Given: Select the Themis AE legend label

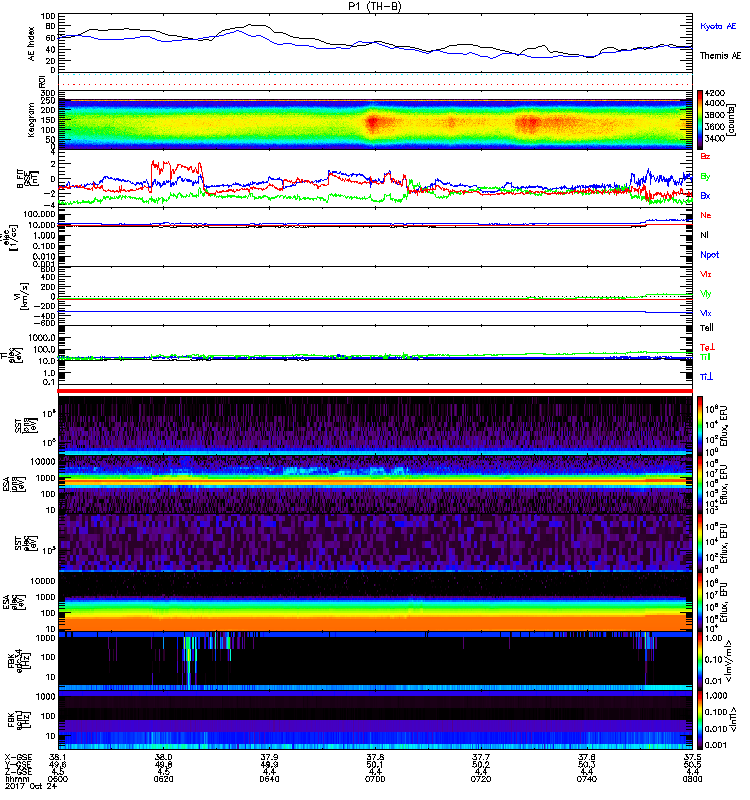Looking at the screenshot, I should coord(720,56).
